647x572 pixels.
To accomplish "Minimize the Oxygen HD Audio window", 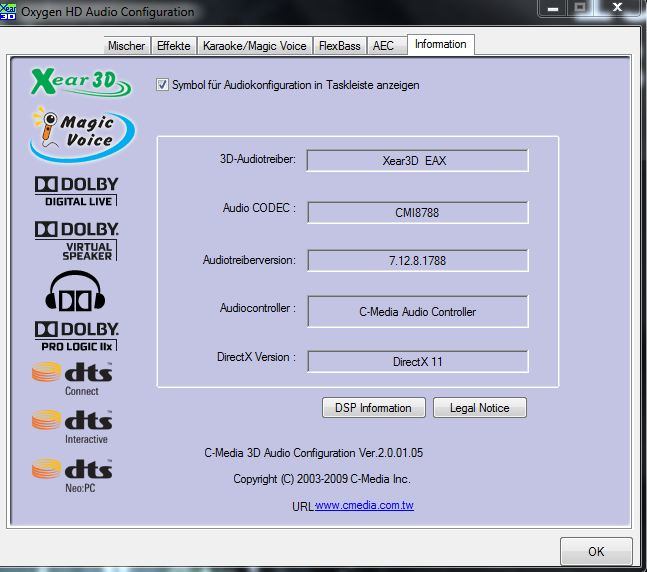I will click(x=553, y=8).
